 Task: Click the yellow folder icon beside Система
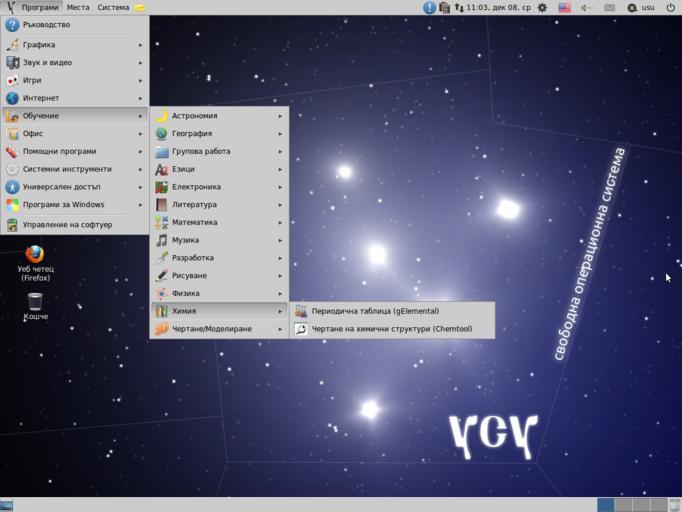(140, 7)
